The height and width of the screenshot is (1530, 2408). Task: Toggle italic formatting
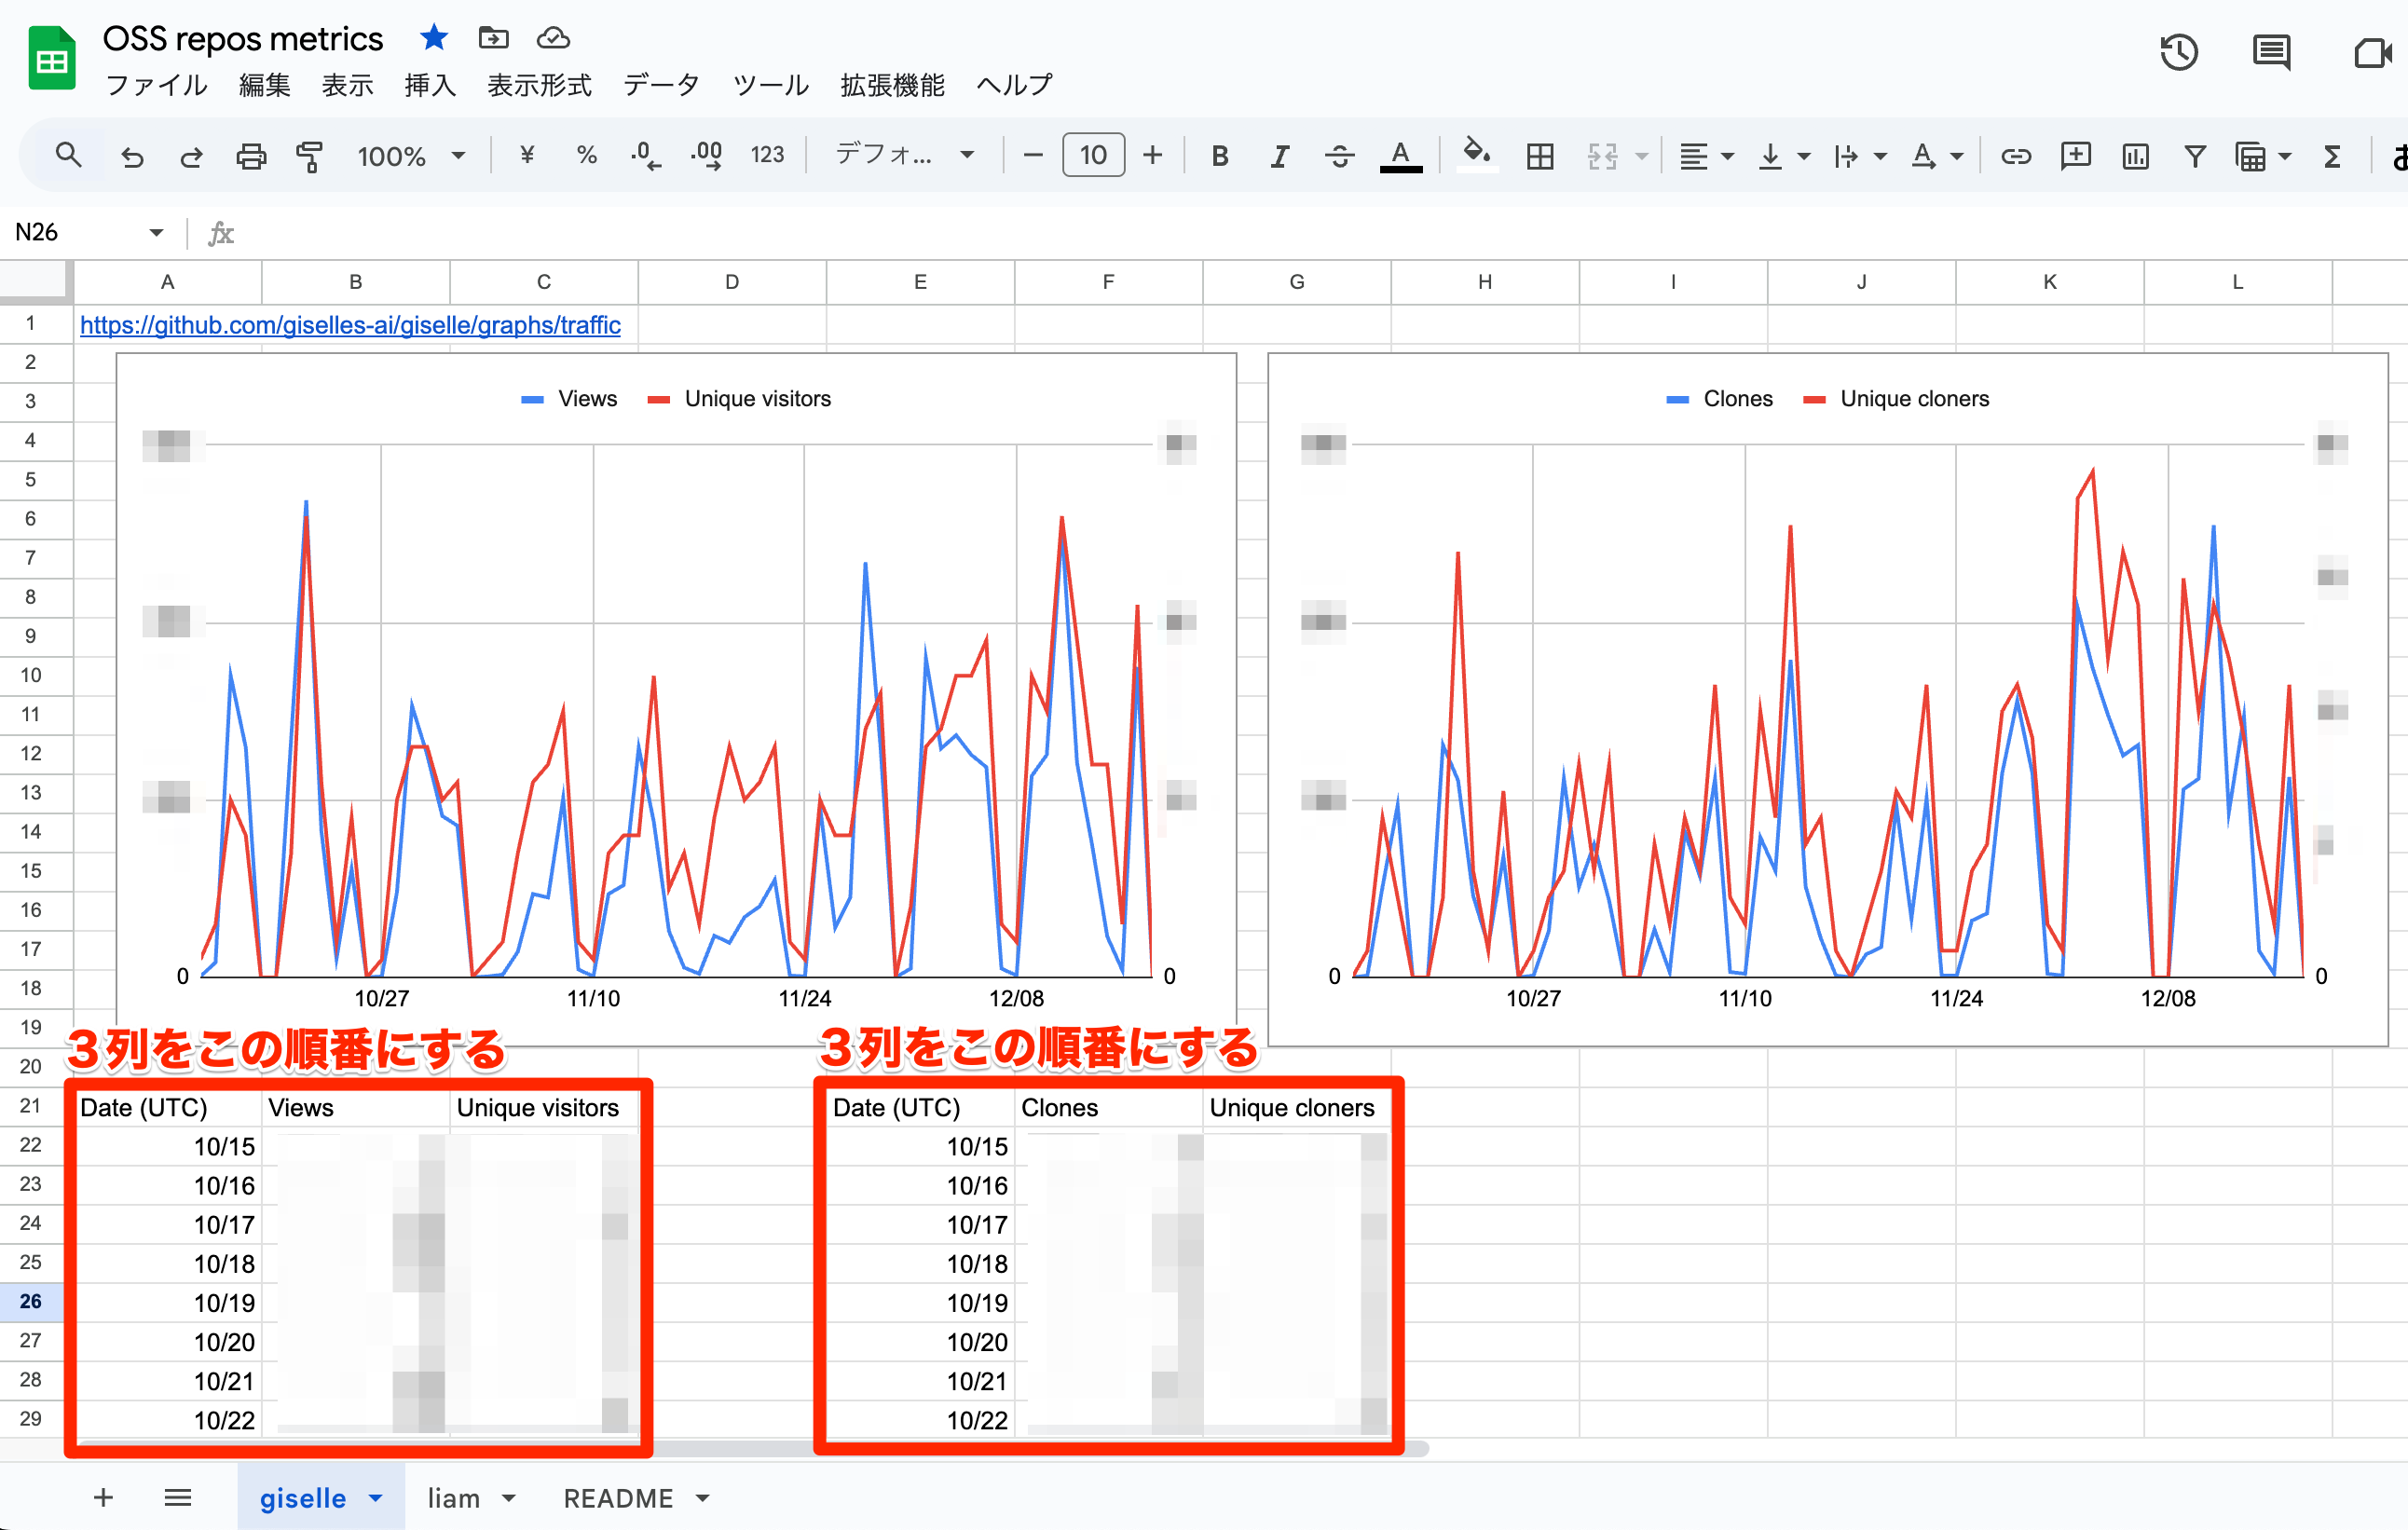[x=1279, y=155]
